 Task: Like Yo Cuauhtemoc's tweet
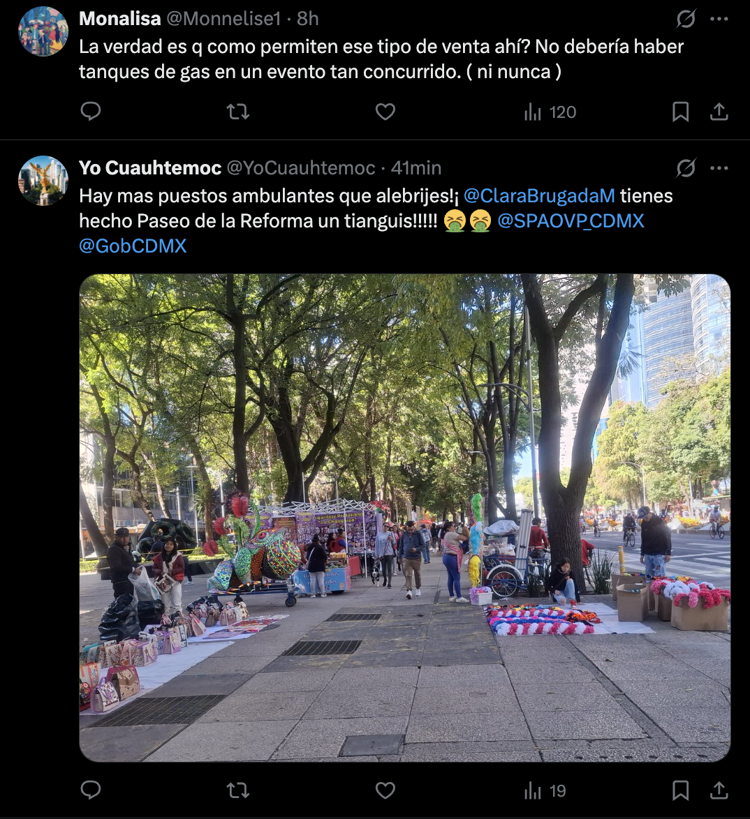pyautogui.click(x=385, y=791)
